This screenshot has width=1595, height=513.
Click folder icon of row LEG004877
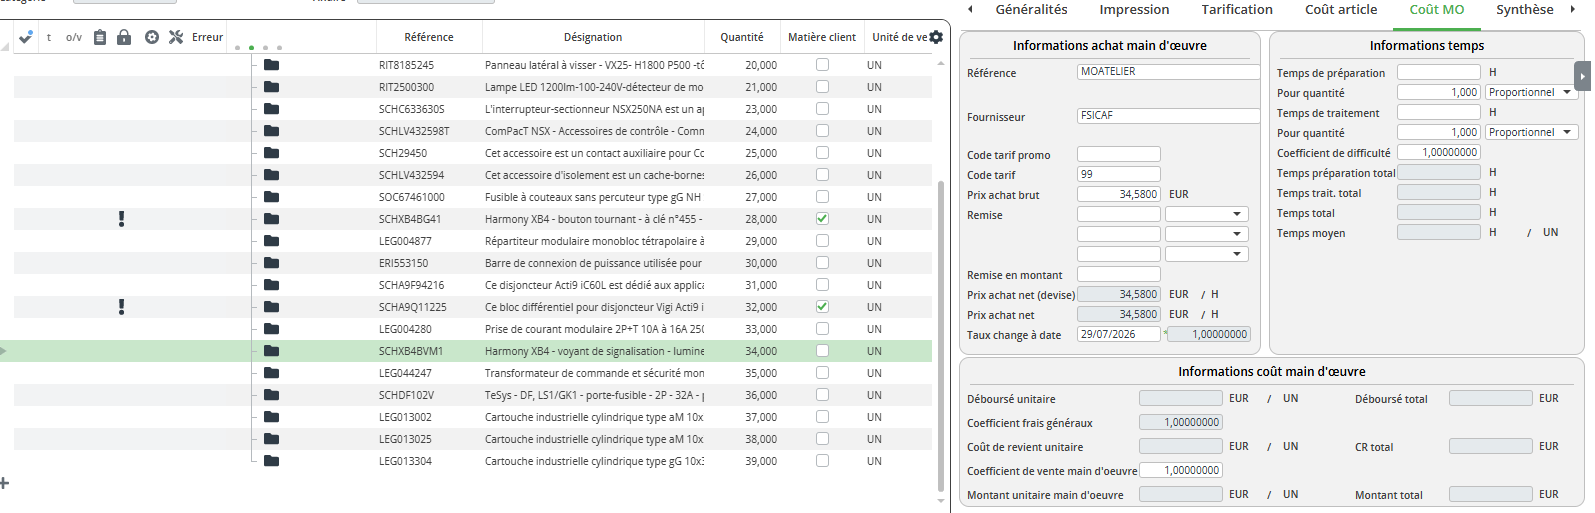(x=271, y=241)
